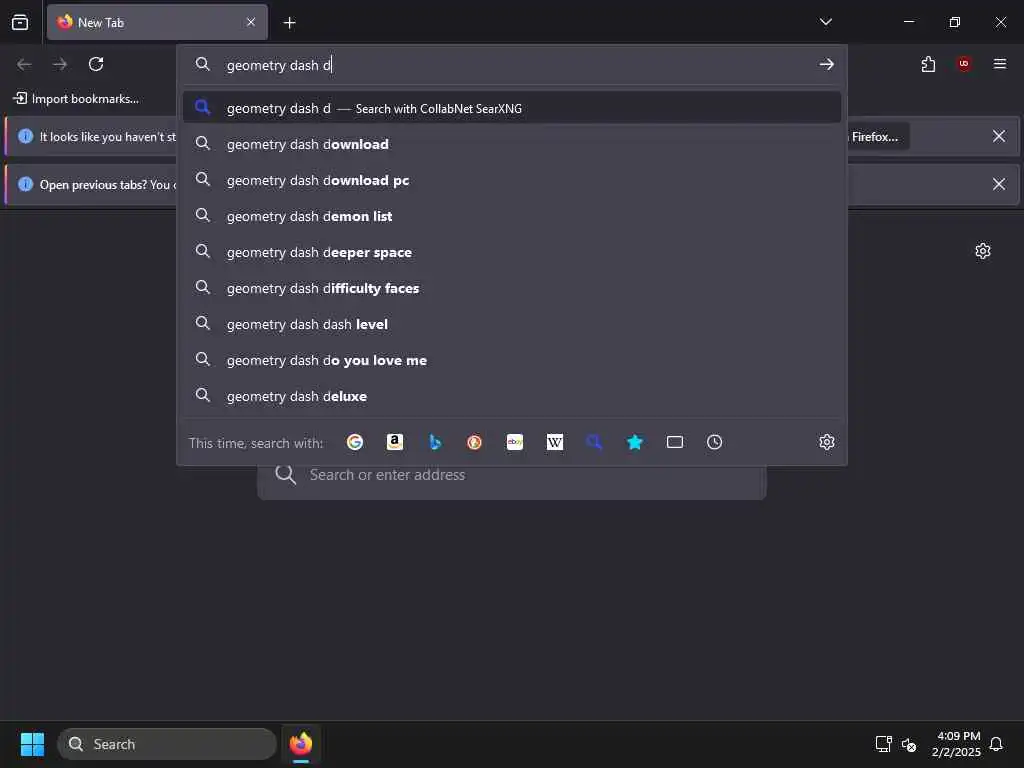
Task: Search with Google engine icon
Action: click(355, 442)
